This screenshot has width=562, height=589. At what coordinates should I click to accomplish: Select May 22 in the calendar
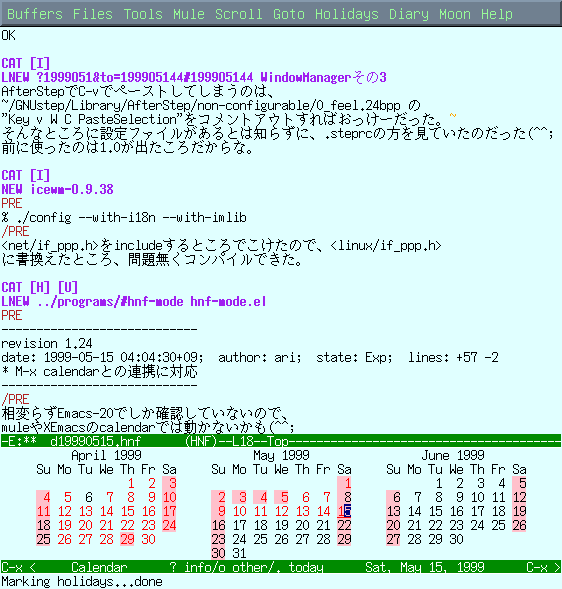click(344, 525)
